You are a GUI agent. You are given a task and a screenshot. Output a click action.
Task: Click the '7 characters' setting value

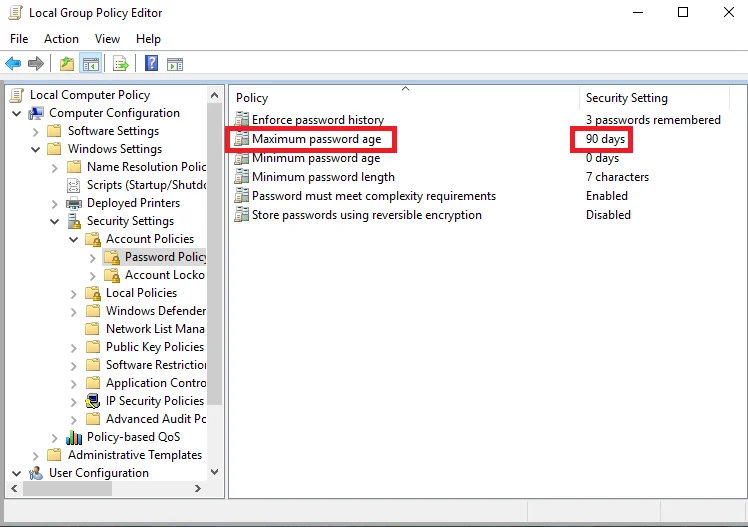coord(617,177)
